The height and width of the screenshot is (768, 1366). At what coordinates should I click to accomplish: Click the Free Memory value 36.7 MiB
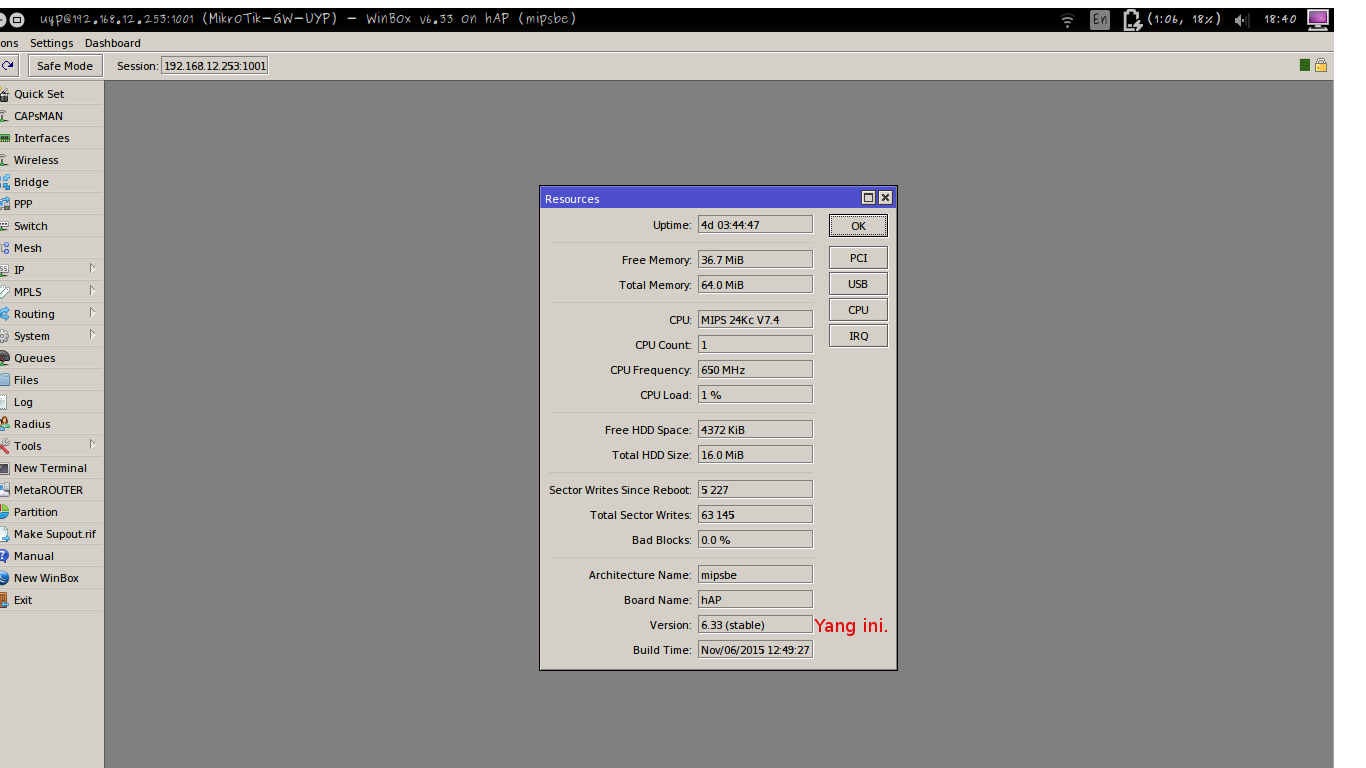click(755, 260)
